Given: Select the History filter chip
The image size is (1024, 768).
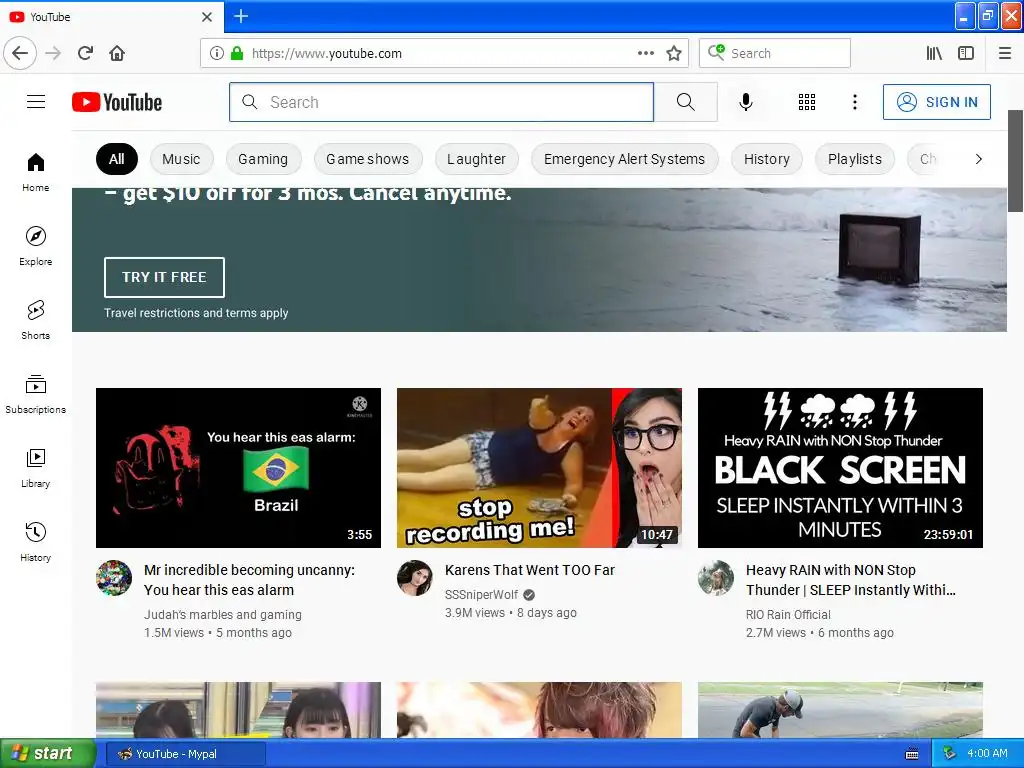Looking at the screenshot, I should [x=767, y=159].
